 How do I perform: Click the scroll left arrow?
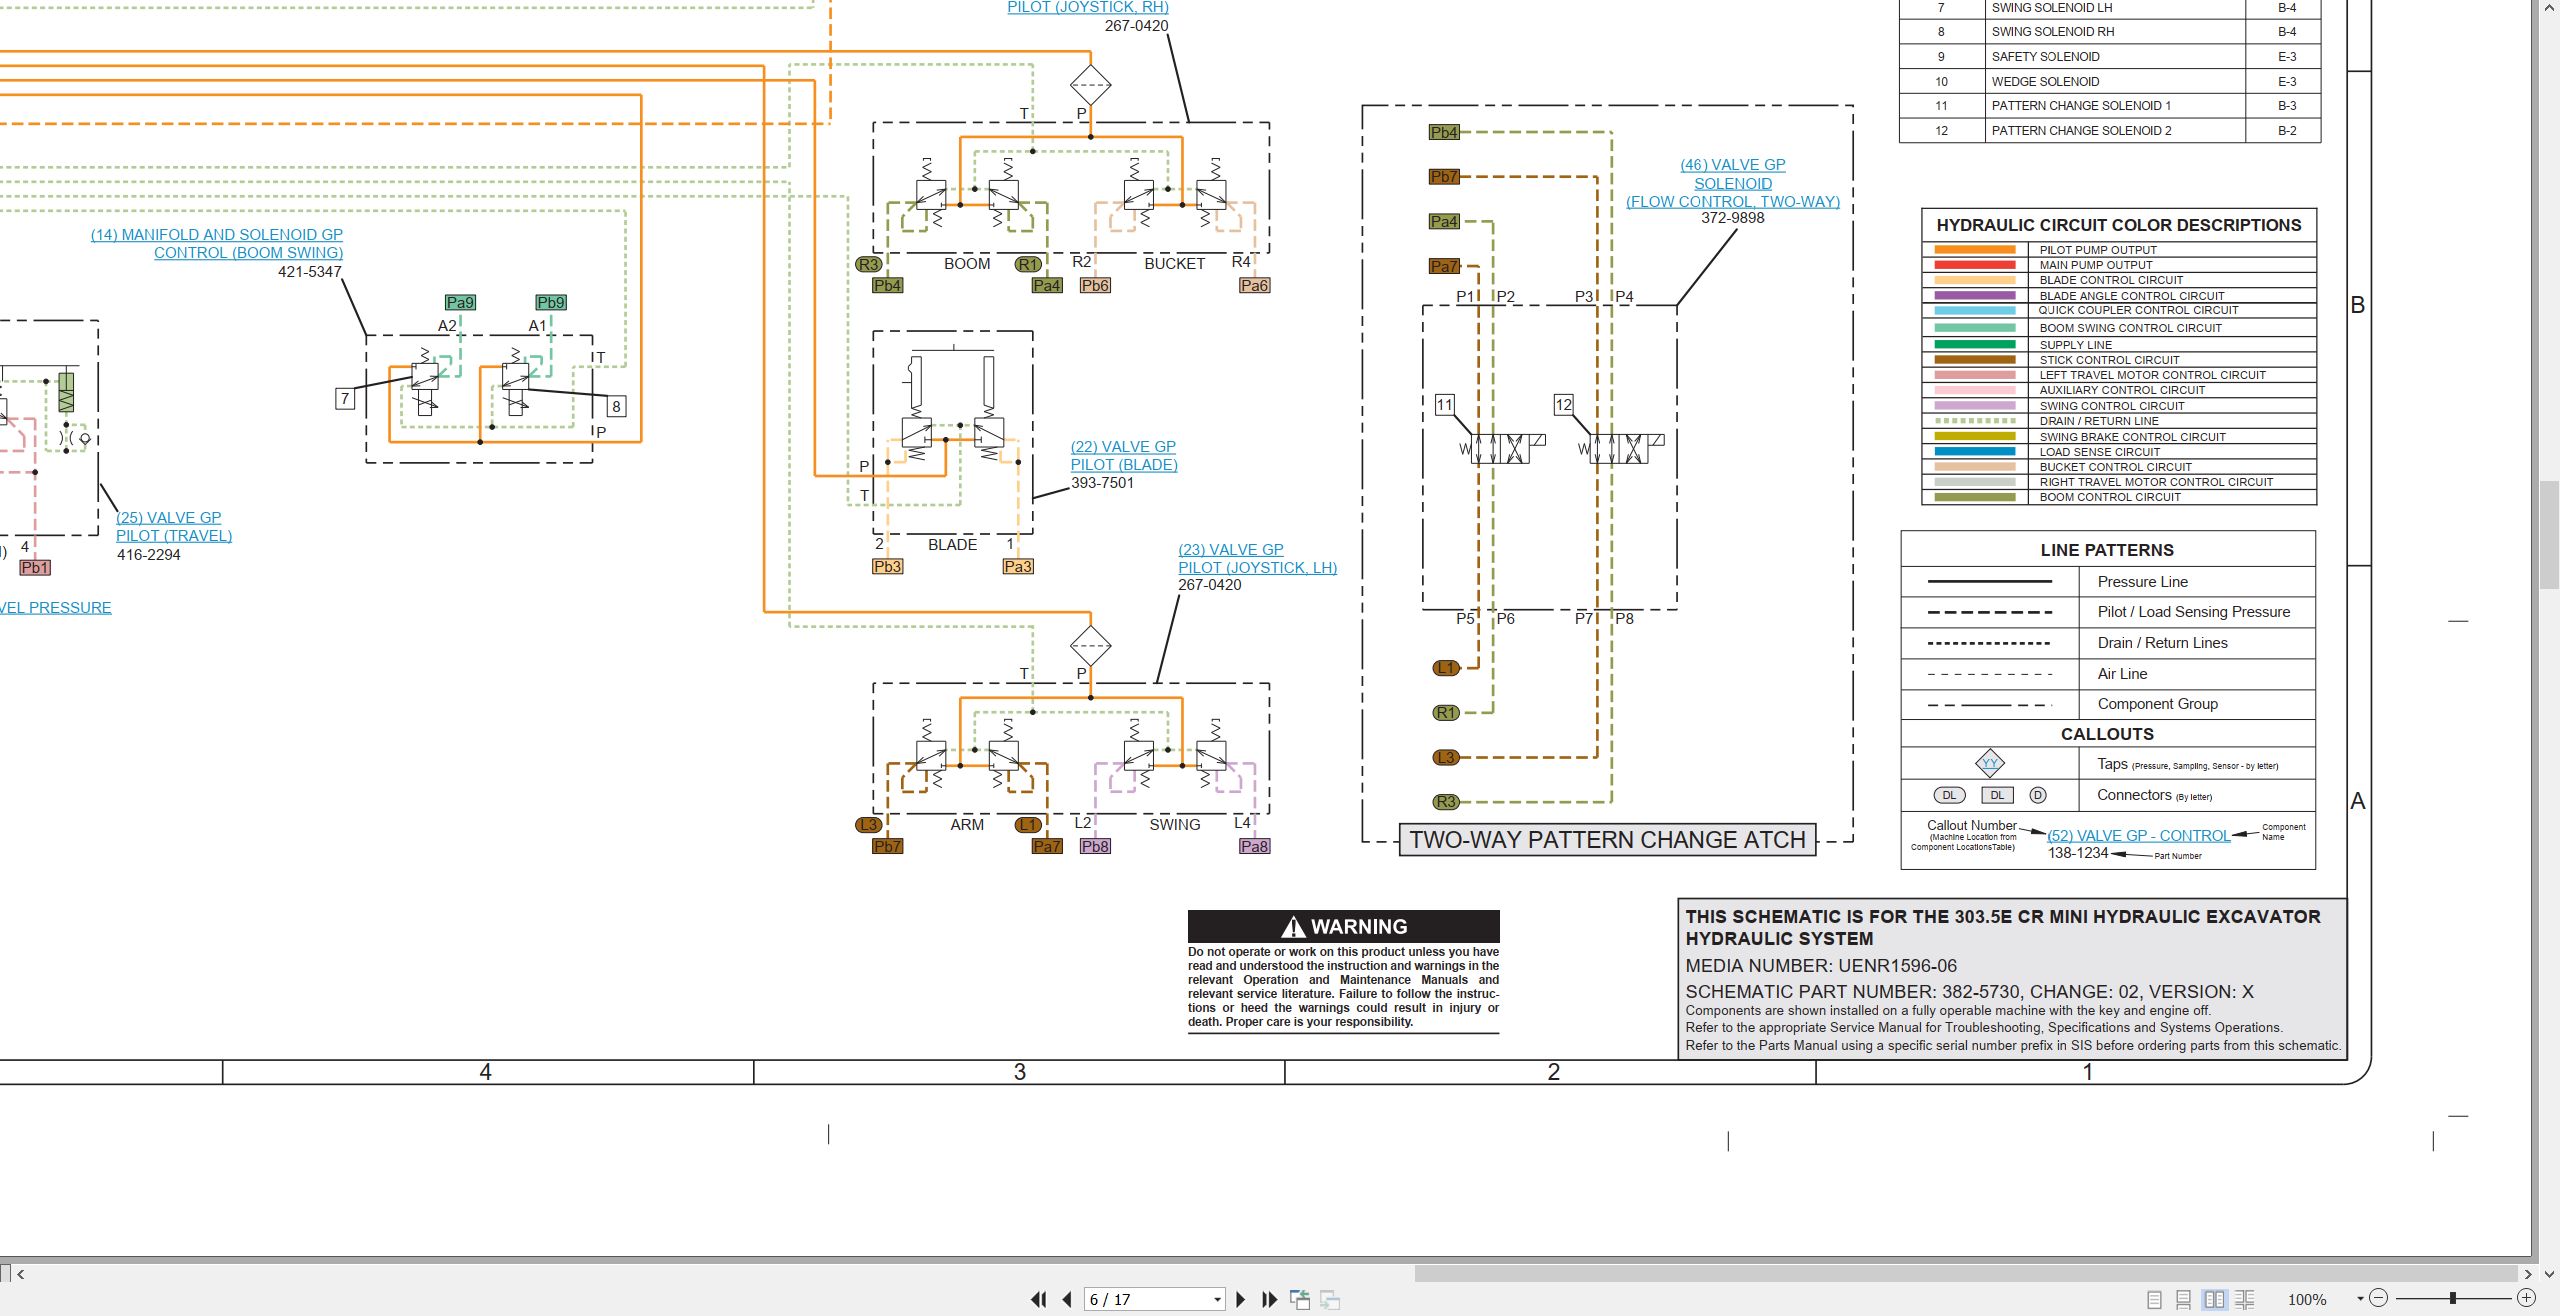click(20, 1274)
